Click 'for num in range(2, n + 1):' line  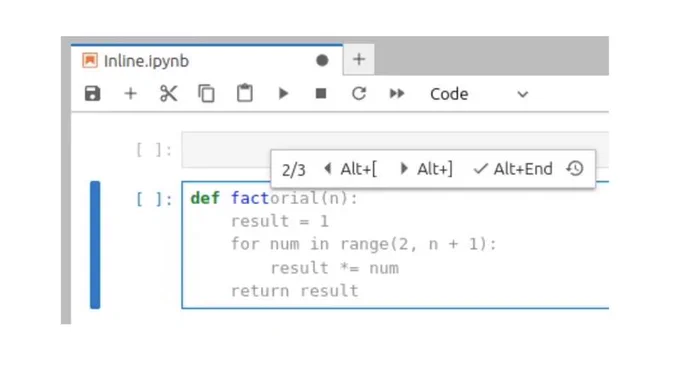pyautogui.click(x=363, y=244)
